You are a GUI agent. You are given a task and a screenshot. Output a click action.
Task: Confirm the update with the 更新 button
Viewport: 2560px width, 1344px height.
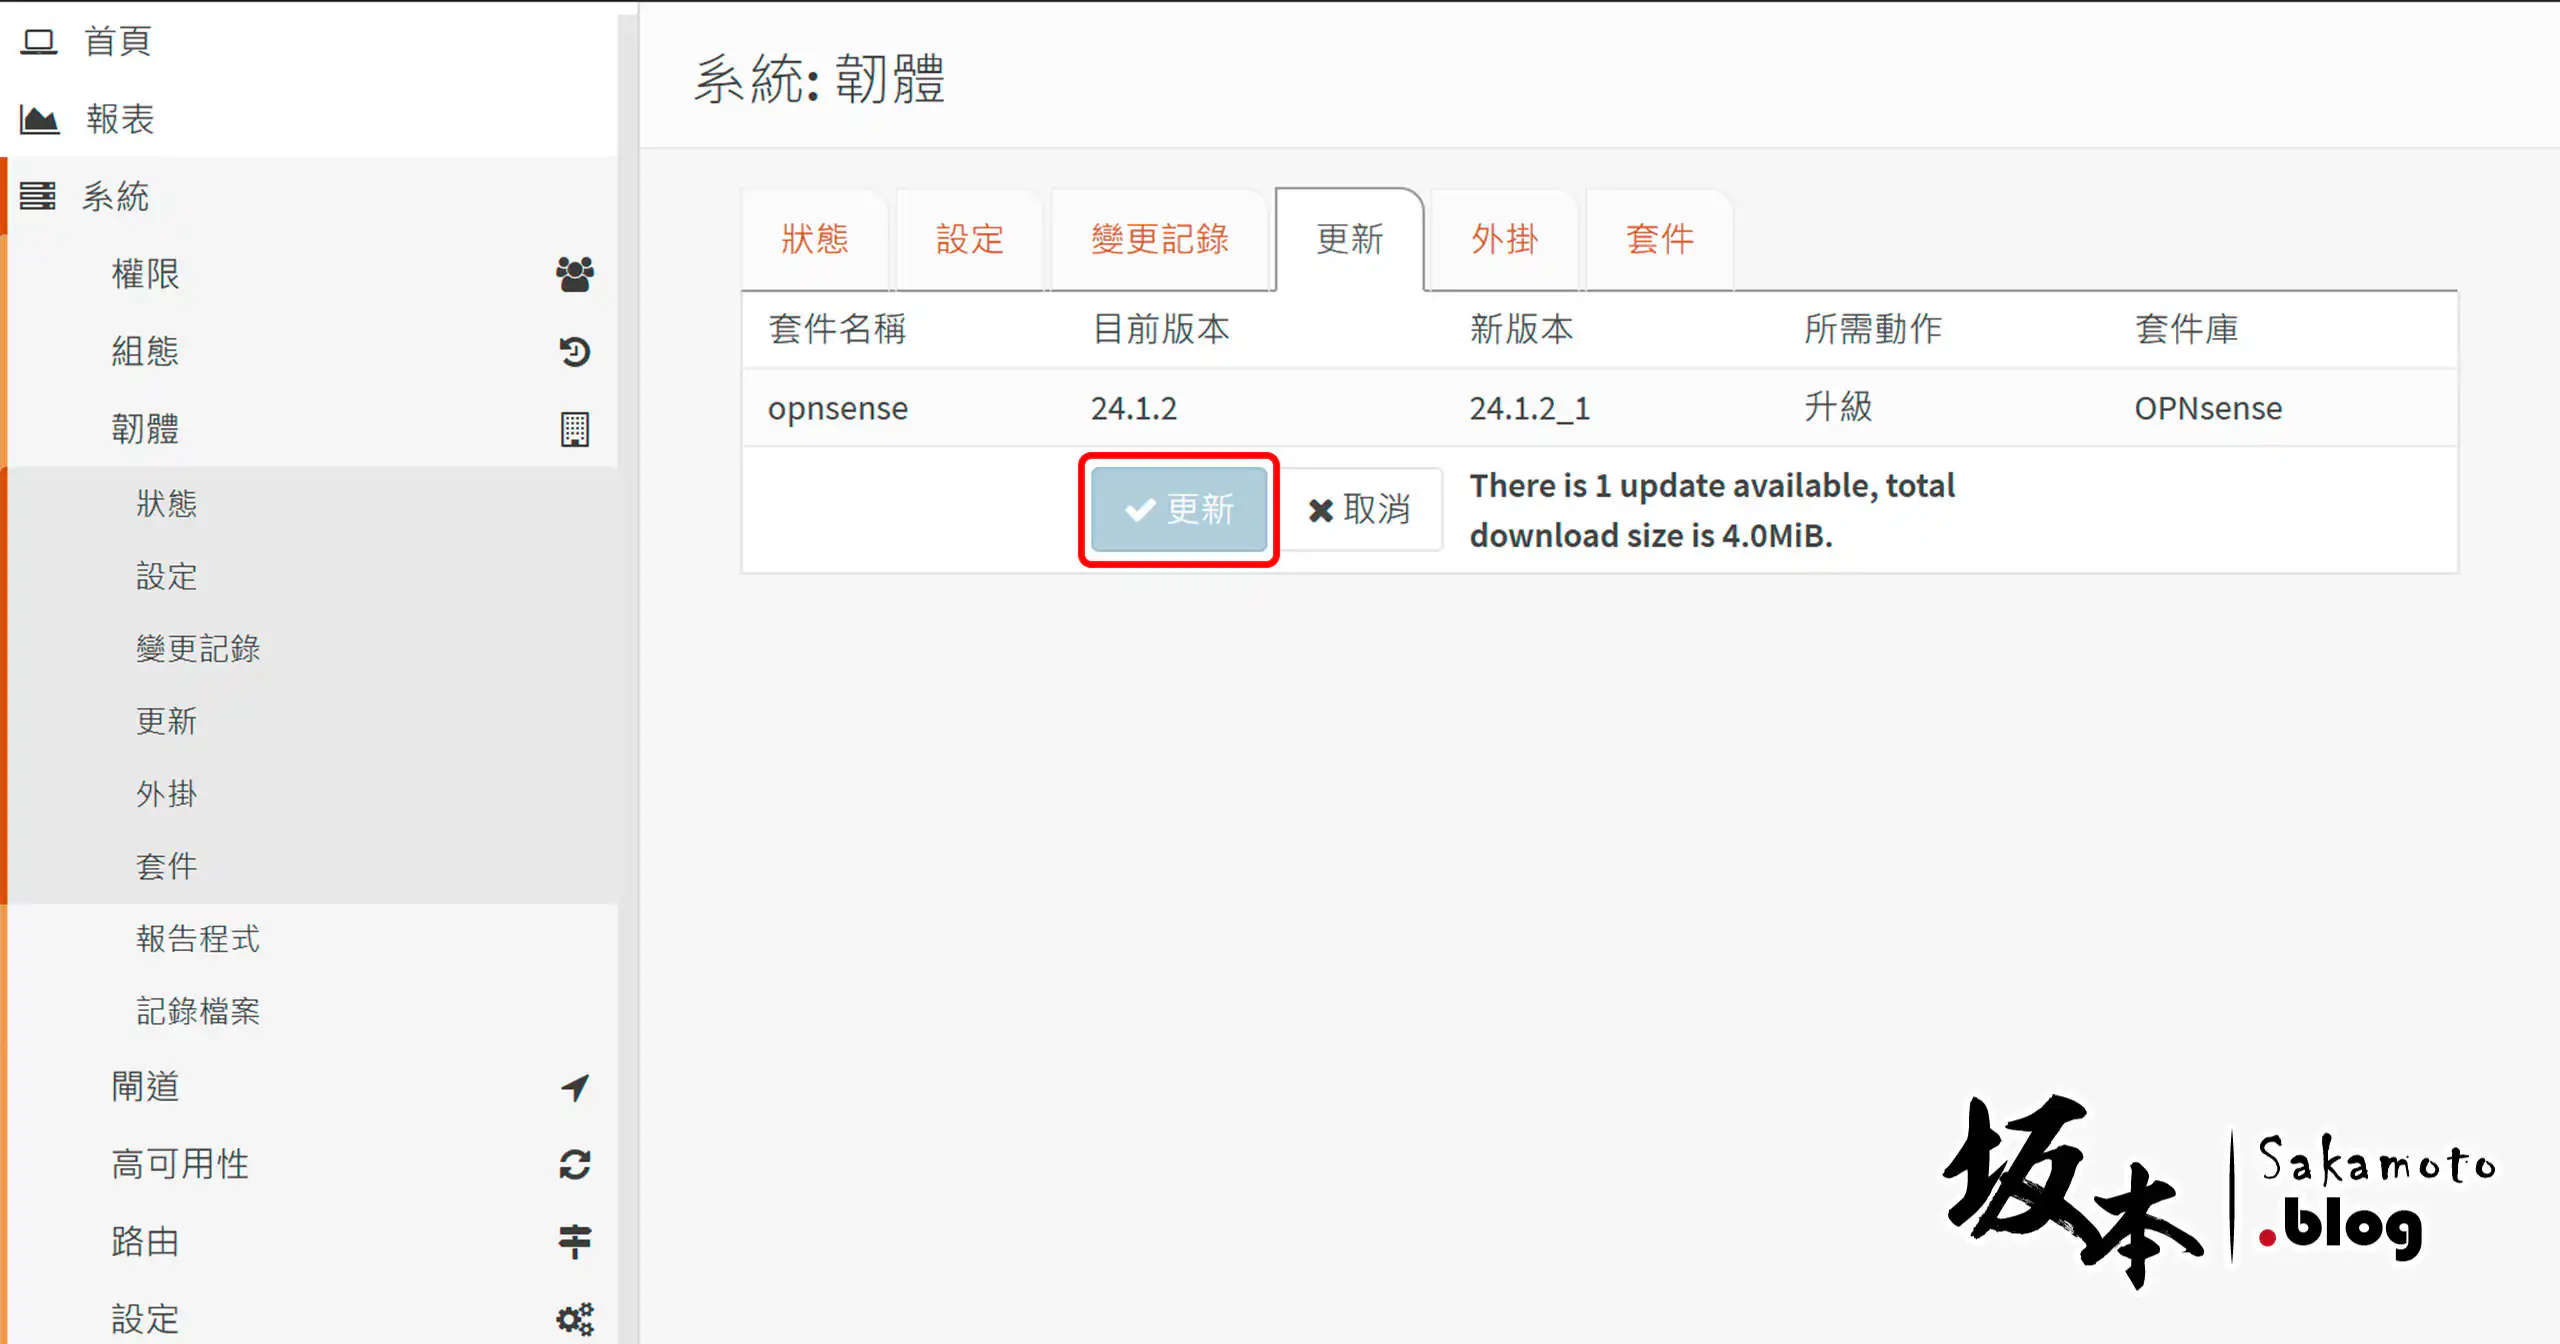(x=1178, y=510)
